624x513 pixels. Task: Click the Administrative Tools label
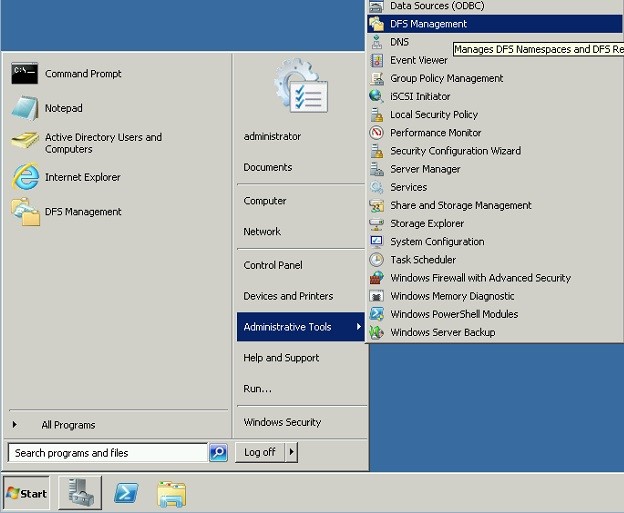tap(287, 327)
